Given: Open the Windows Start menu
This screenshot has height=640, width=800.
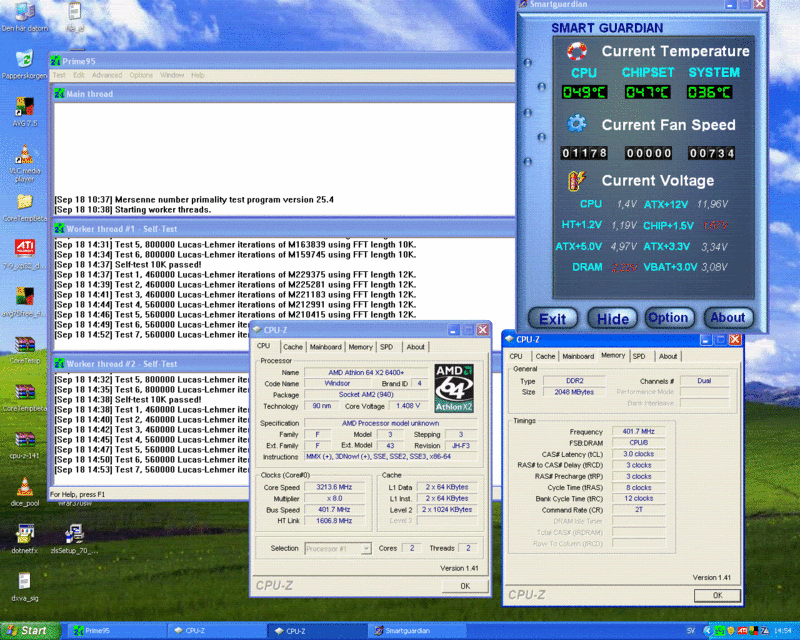Looking at the screenshot, I should coord(30,631).
